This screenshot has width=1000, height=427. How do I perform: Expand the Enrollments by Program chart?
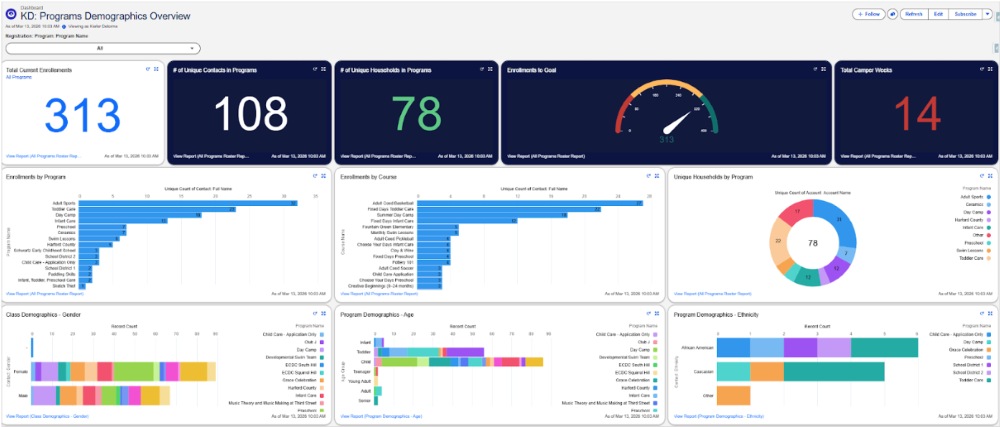324,176
